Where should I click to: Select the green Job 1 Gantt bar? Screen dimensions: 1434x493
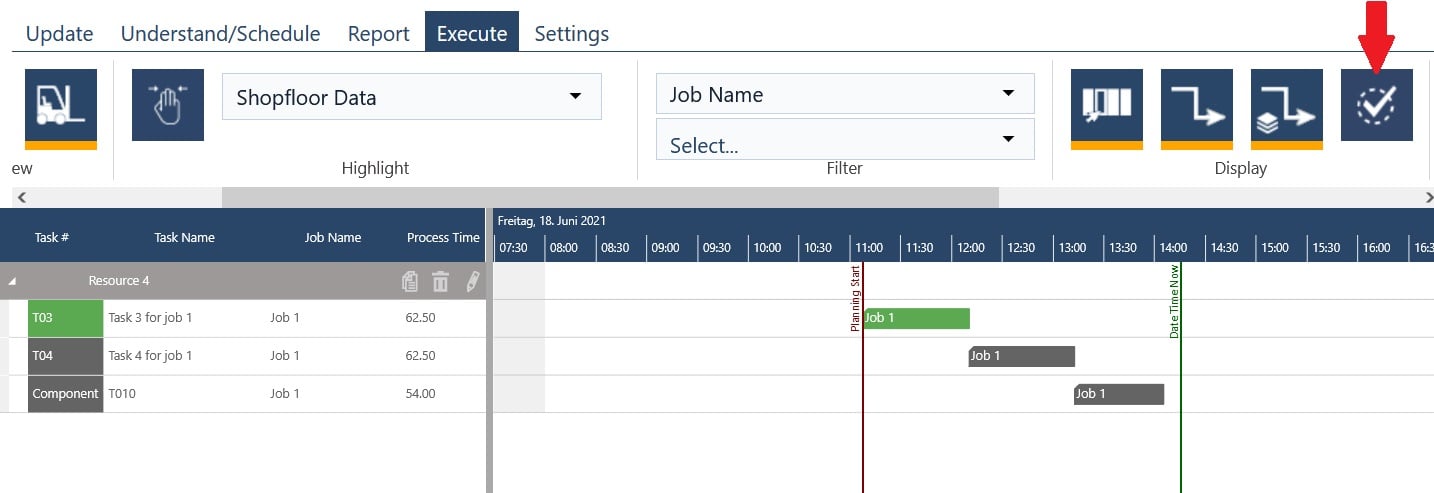[916, 318]
